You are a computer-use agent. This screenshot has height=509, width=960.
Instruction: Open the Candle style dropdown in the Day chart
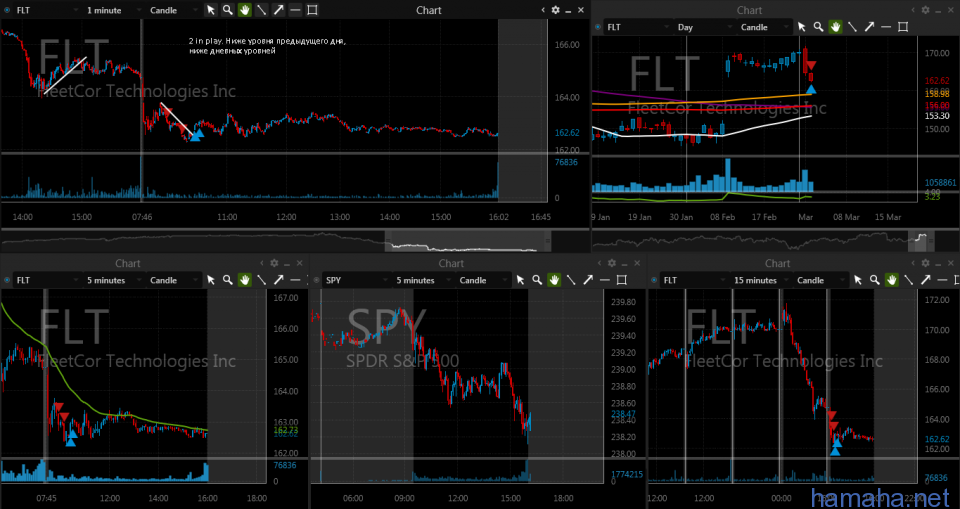[765, 28]
